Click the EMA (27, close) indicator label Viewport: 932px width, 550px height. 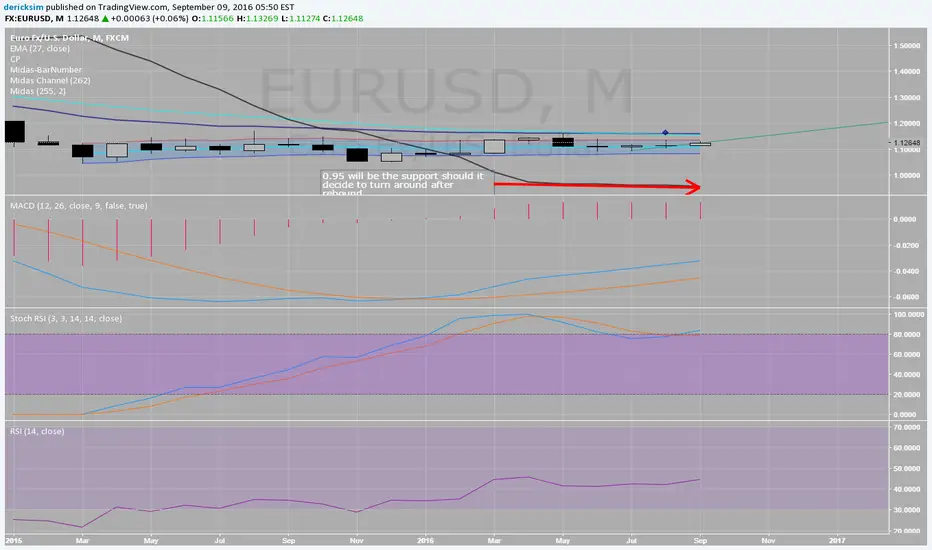(40, 49)
